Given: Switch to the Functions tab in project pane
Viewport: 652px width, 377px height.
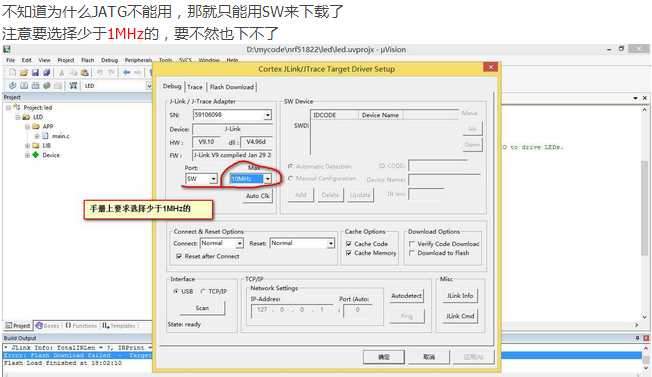Looking at the screenshot, I should [x=82, y=326].
